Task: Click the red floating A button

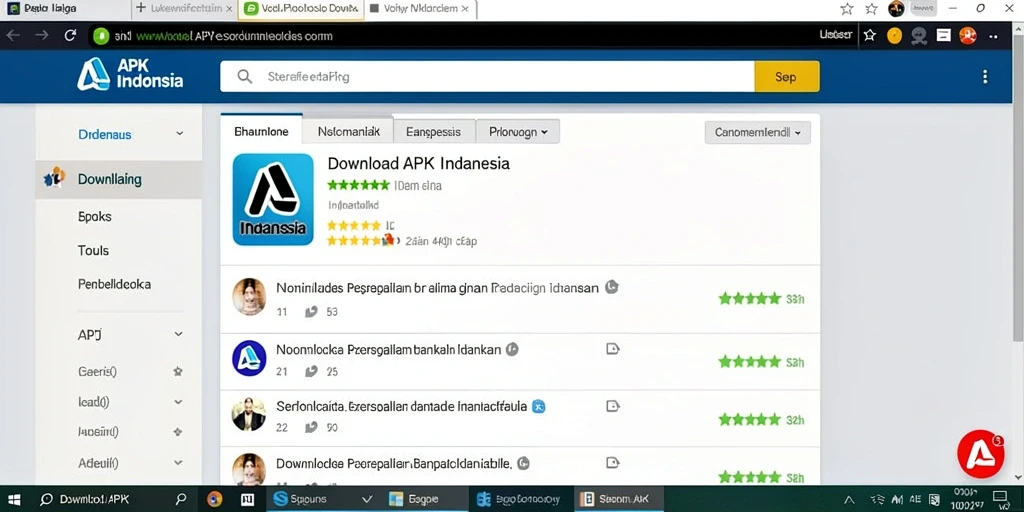Action: [x=980, y=454]
